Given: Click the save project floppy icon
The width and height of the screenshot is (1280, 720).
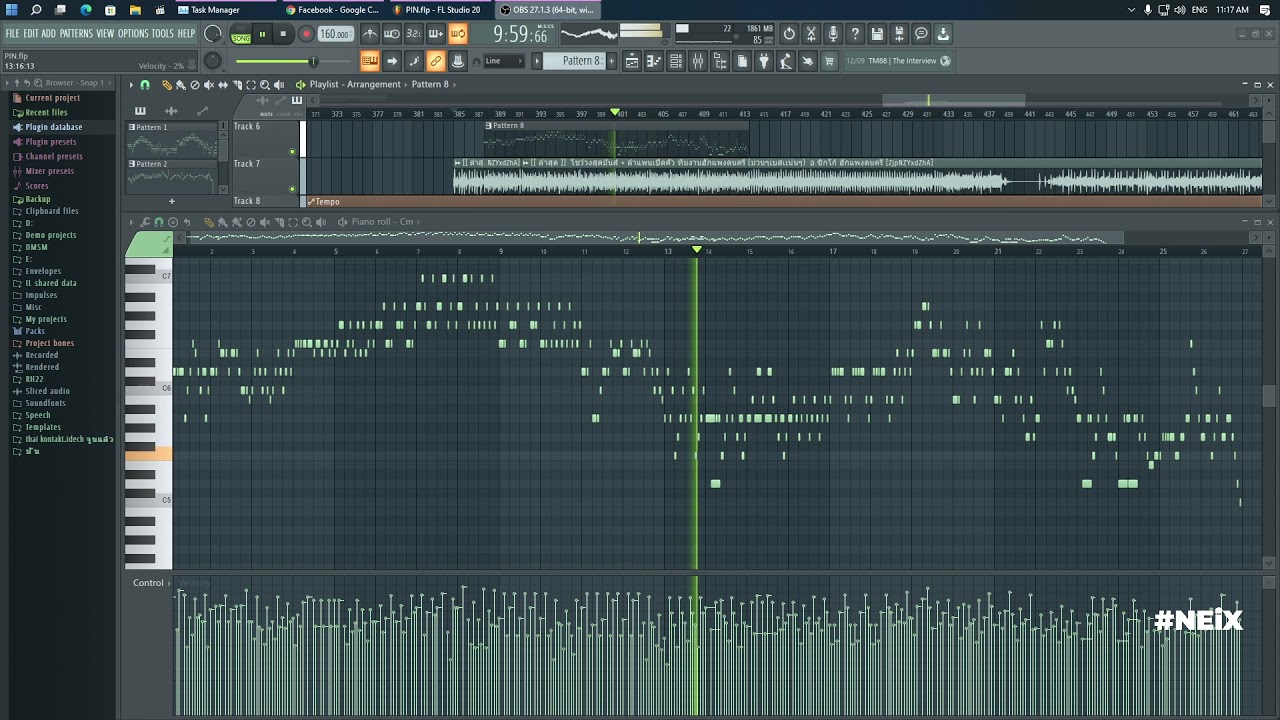Looking at the screenshot, I should [877, 34].
